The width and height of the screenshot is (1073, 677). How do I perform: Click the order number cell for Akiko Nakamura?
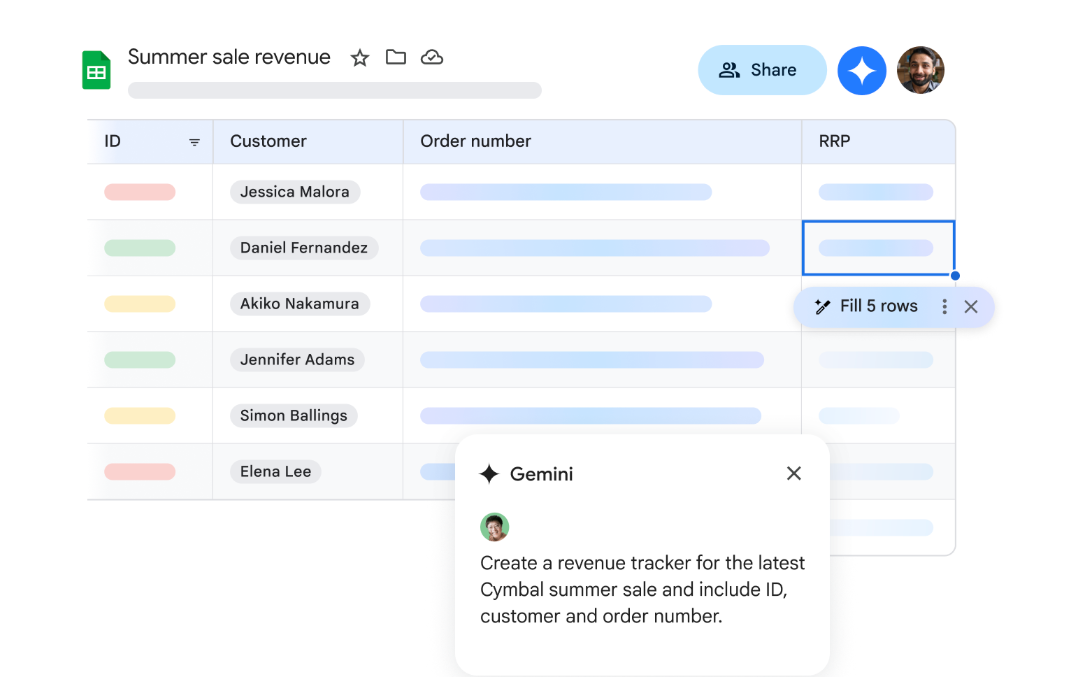602,303
